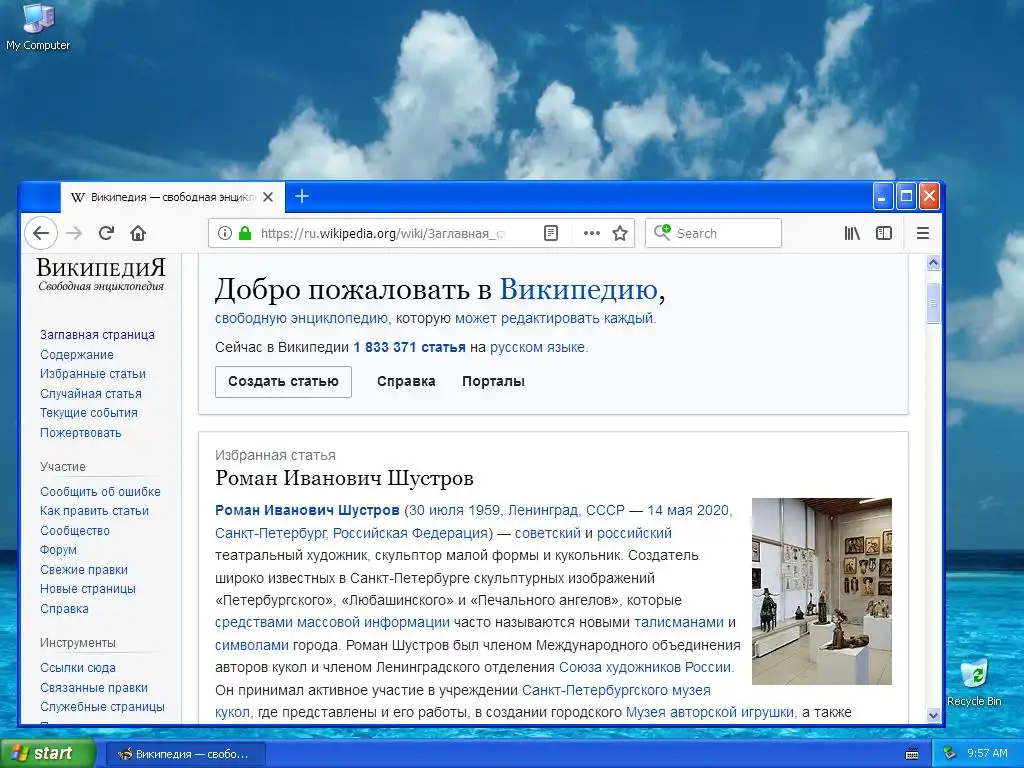View Свежие правки

(84, 569)
